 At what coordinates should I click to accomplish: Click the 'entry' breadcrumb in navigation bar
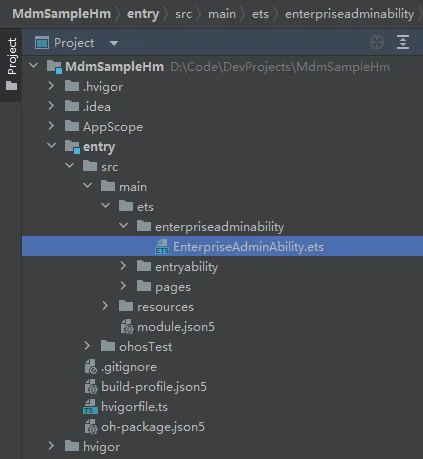pyautogui.click(x=143, y=14)
